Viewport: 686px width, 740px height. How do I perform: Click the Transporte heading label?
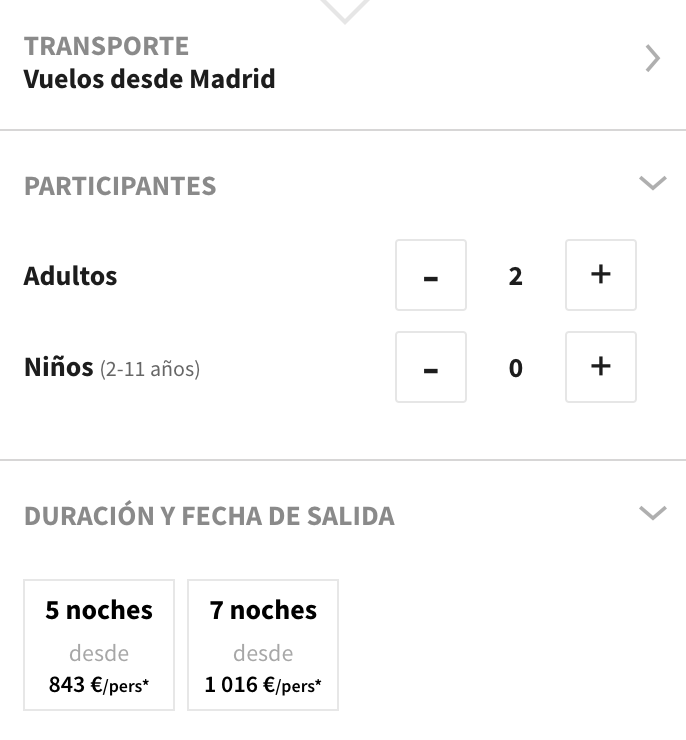point(107,46)
